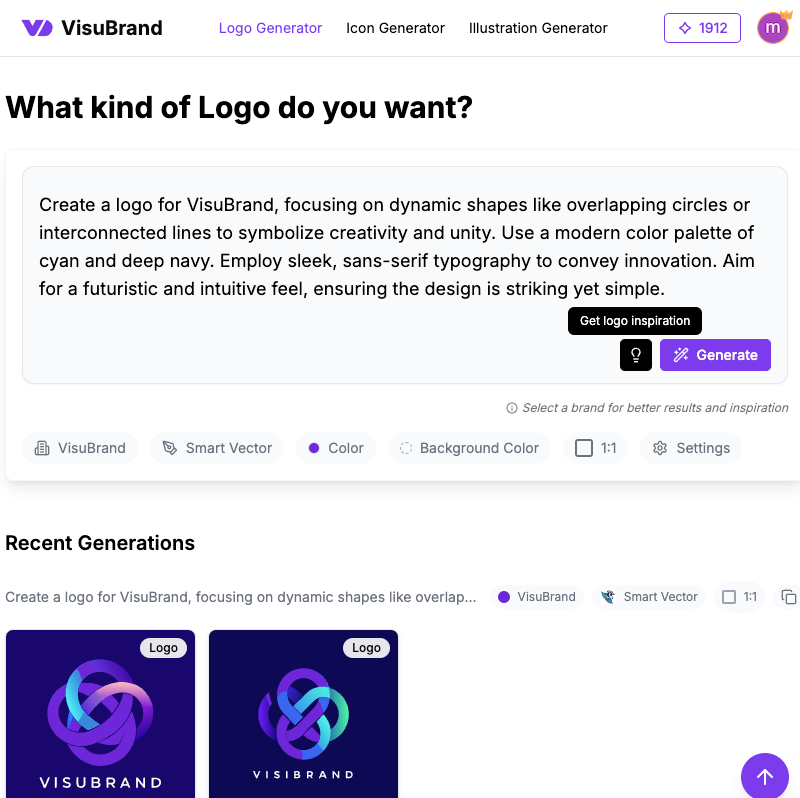800x798 pixels.
Task: Click the VisuBrand logo icon in header
Action: [x=37, y=28]
